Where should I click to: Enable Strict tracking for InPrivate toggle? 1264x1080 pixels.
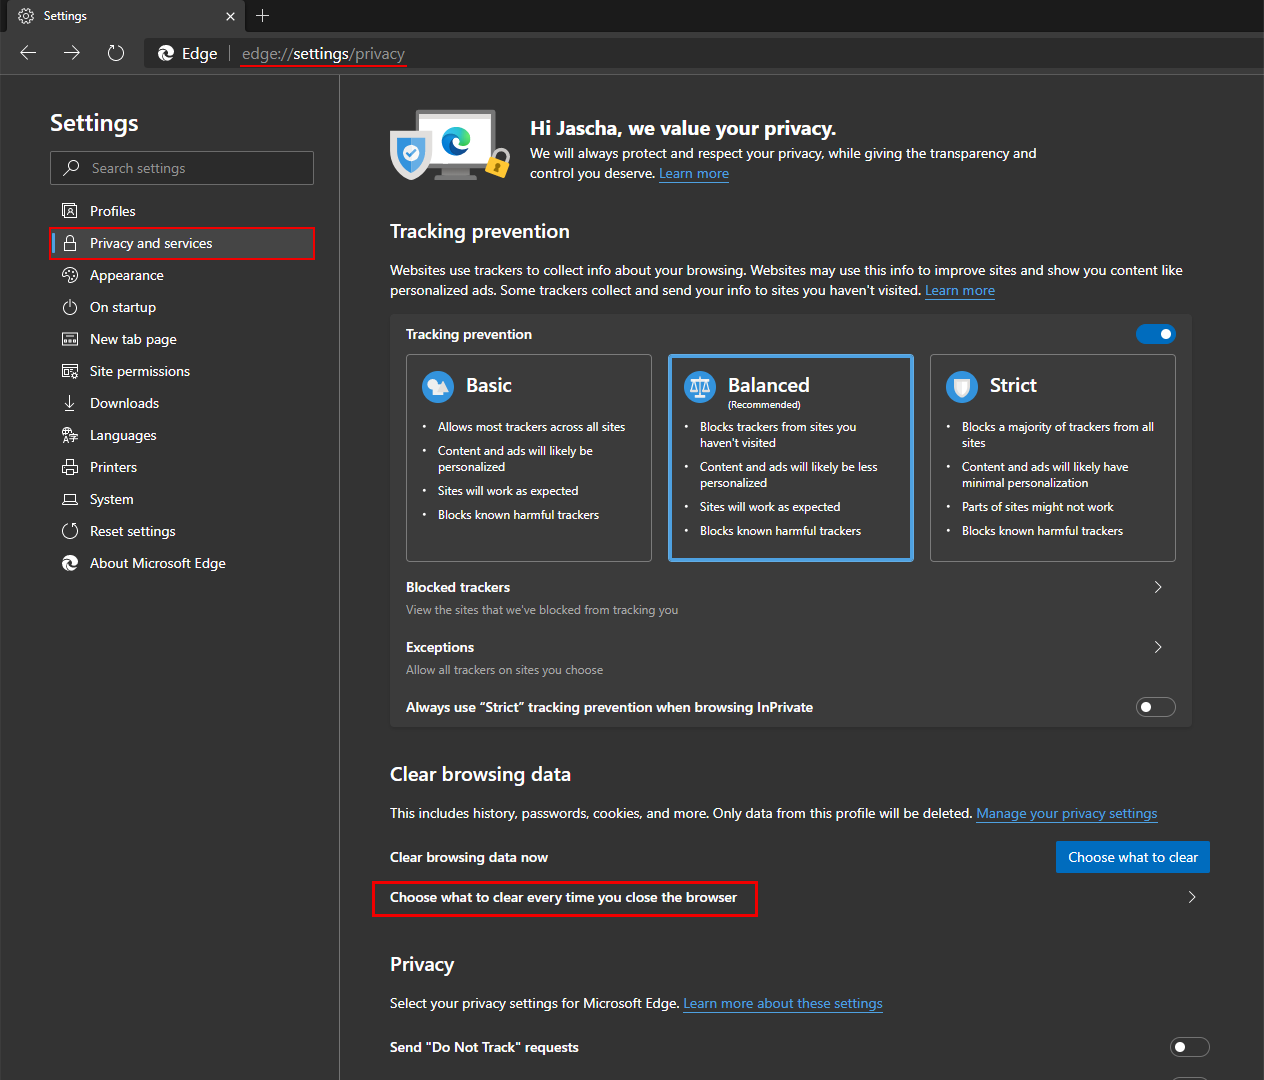[x=1156, y=707]
